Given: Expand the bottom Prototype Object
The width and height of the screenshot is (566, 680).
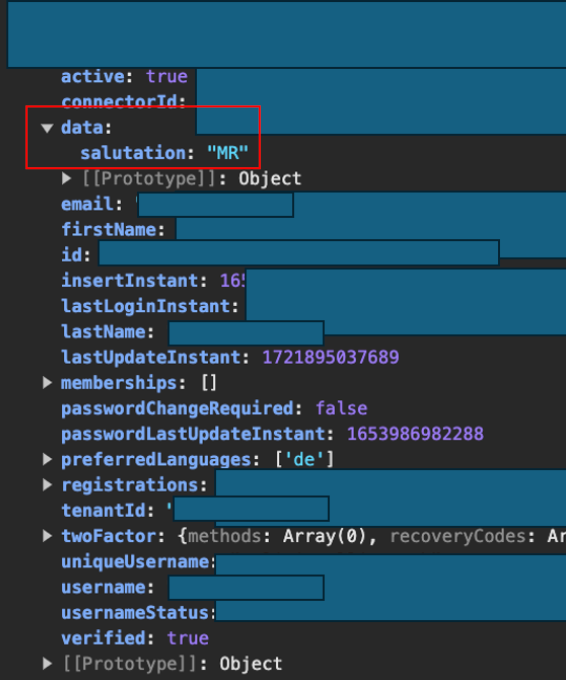Looking at the screenshot, I should click(x=47, y=664).
